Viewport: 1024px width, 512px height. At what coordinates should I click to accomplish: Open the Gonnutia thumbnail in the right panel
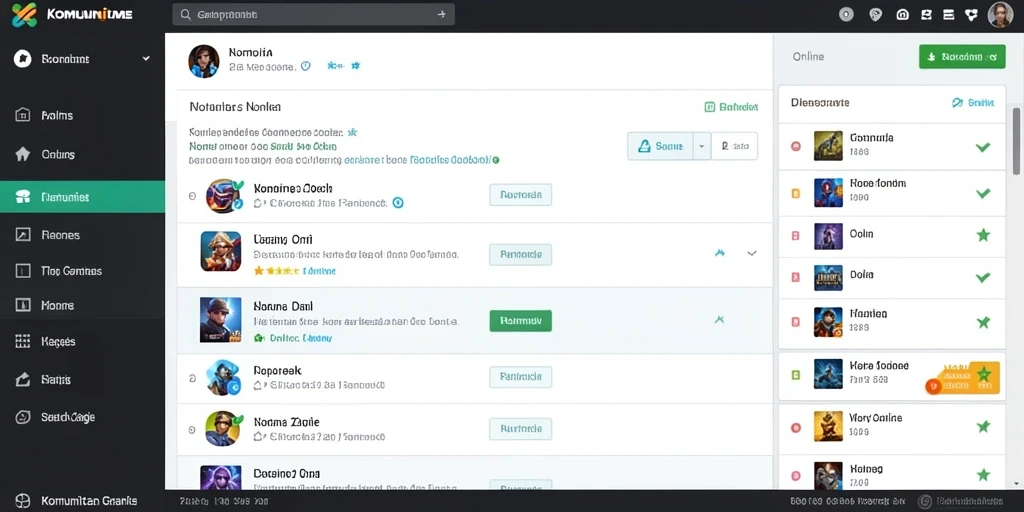click(828, 146)
